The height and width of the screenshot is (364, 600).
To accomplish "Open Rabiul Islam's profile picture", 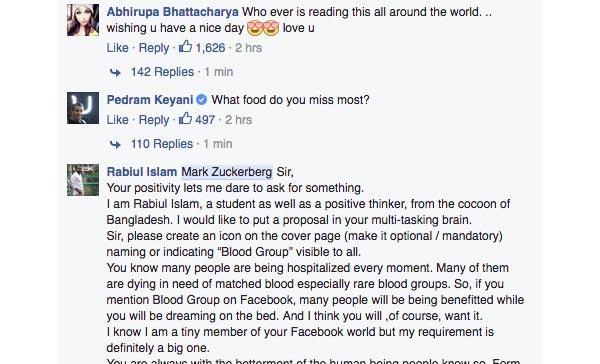I will pyautogui.click(x=83, y=180).
